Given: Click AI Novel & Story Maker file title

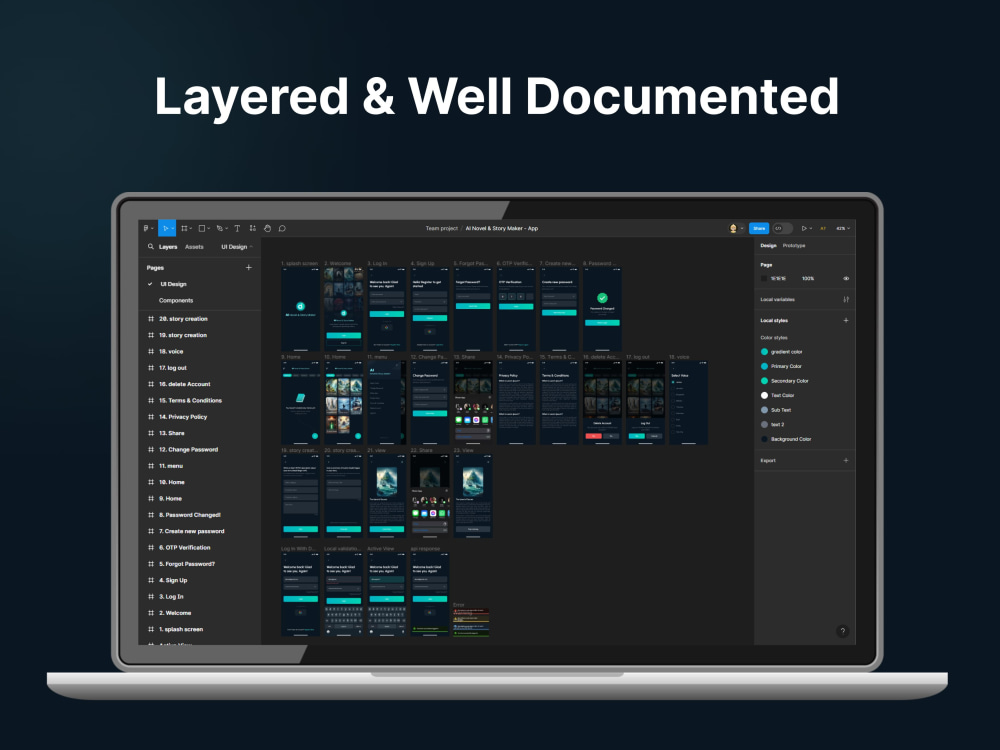Looking at the screenshot, I should point(502,228).
